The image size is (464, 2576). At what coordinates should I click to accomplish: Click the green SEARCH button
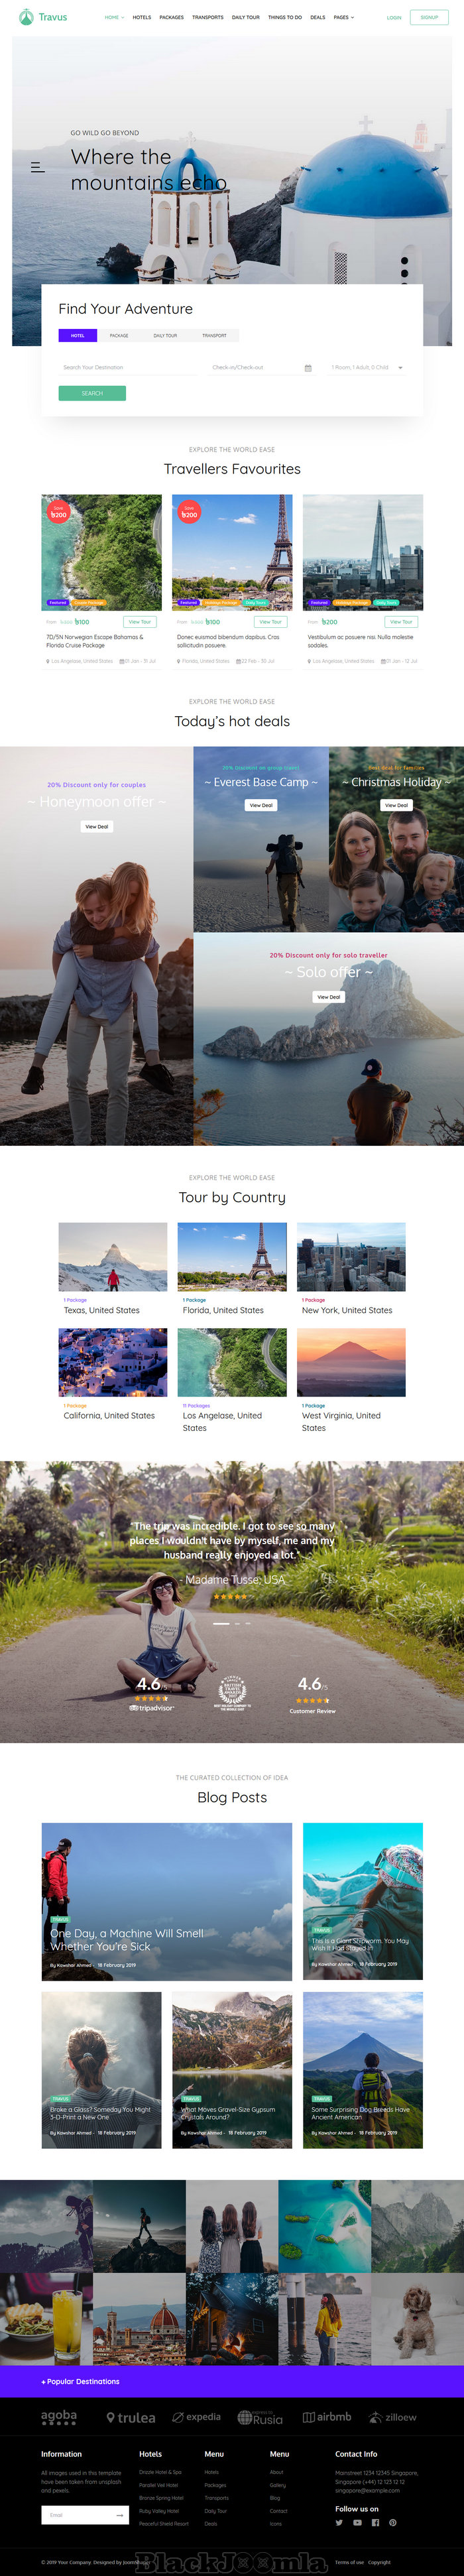(x=92, y=393)
